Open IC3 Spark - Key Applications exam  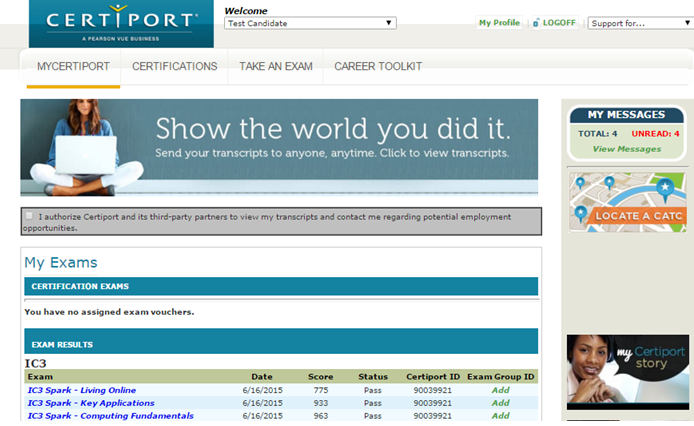point(90,403)
